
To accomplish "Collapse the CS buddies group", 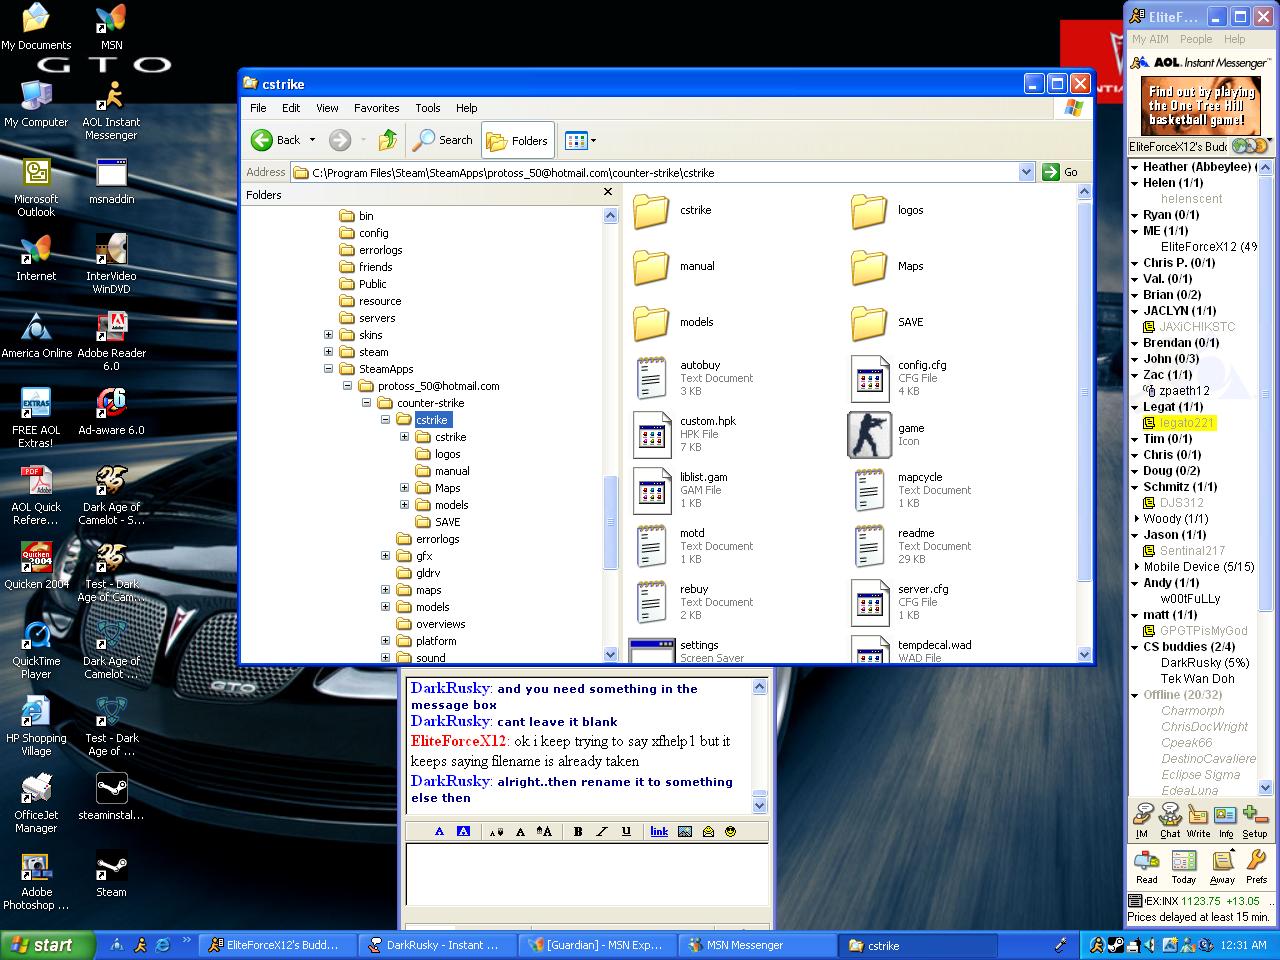I will 1135,647.
